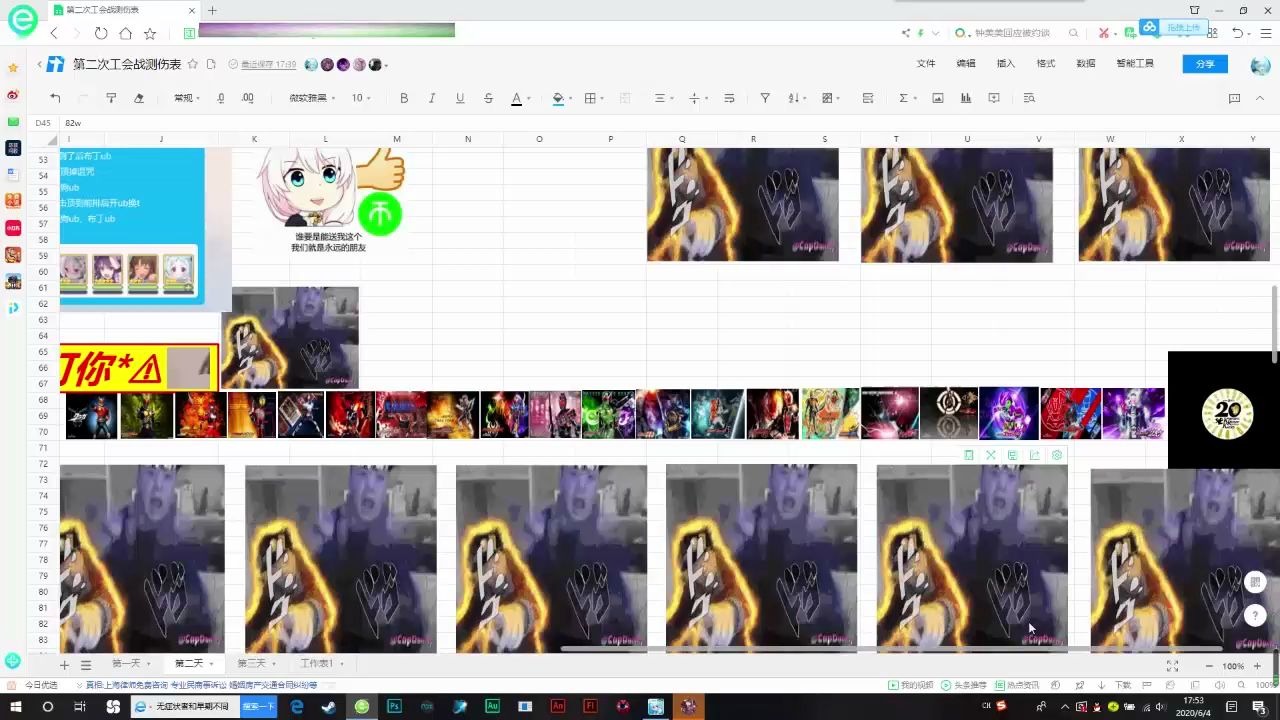
Task: Refresh the browser page
Action: pyautogui.click(x=101, y=33)
